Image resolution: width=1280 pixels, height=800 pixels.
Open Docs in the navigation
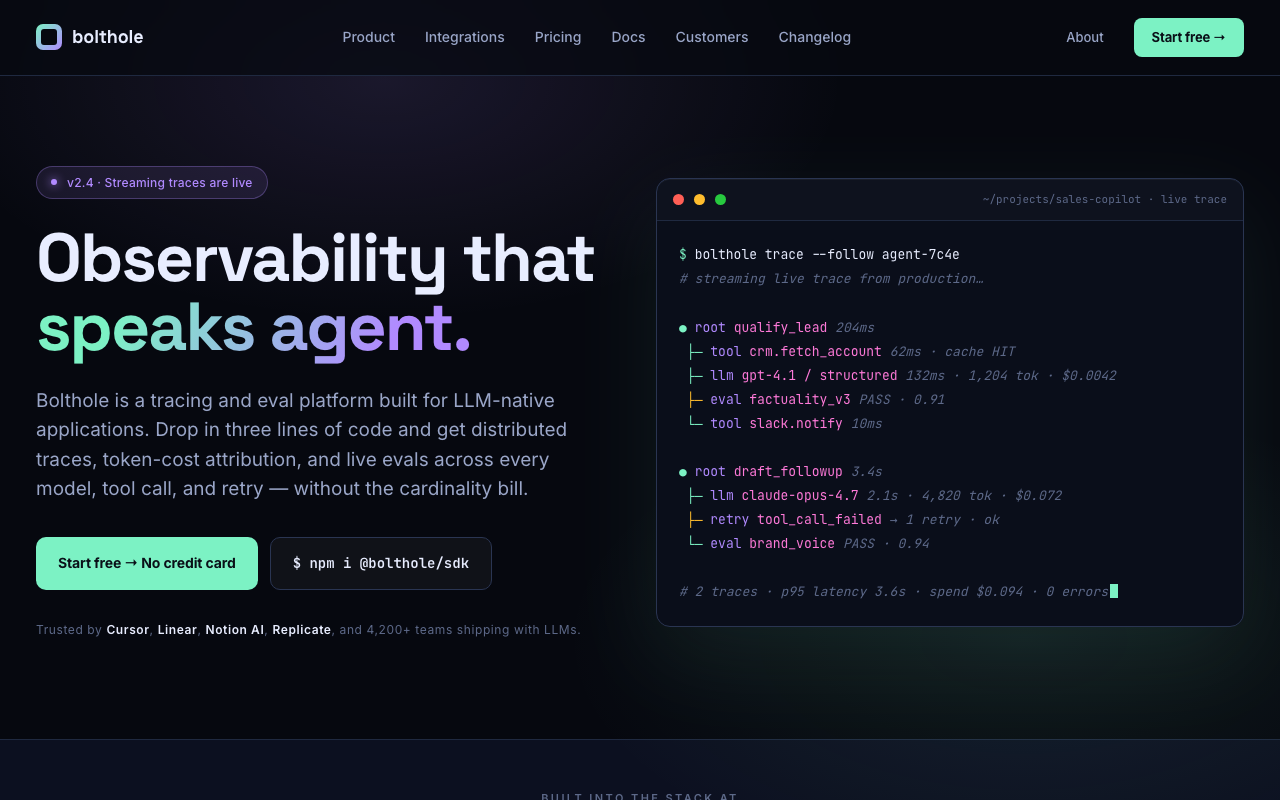pos(629,37)
